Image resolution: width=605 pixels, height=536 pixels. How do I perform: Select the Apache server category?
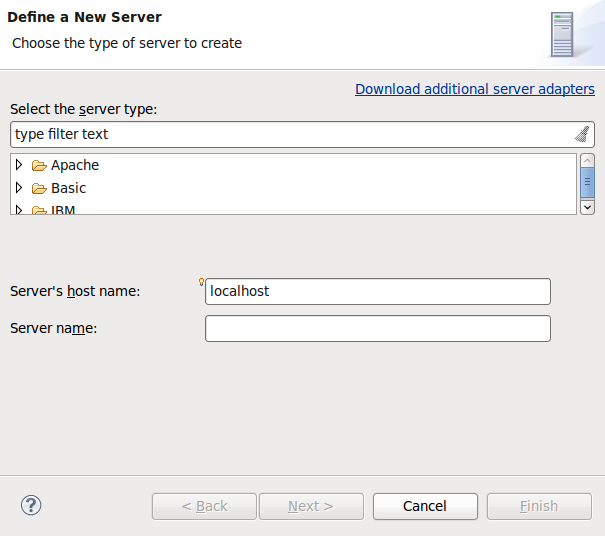point(75,166)
